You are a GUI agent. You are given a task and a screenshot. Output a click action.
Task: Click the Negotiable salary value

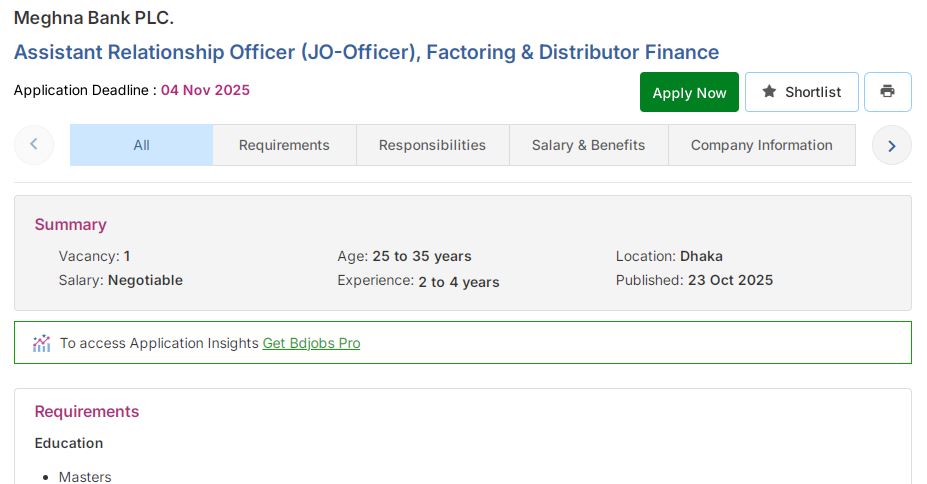coord(145,280)
